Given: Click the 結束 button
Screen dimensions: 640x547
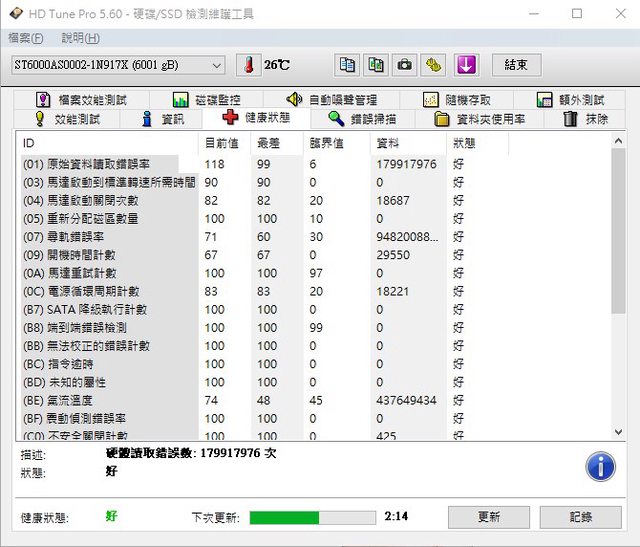Looking at the screenshot, I should point(516,65).
